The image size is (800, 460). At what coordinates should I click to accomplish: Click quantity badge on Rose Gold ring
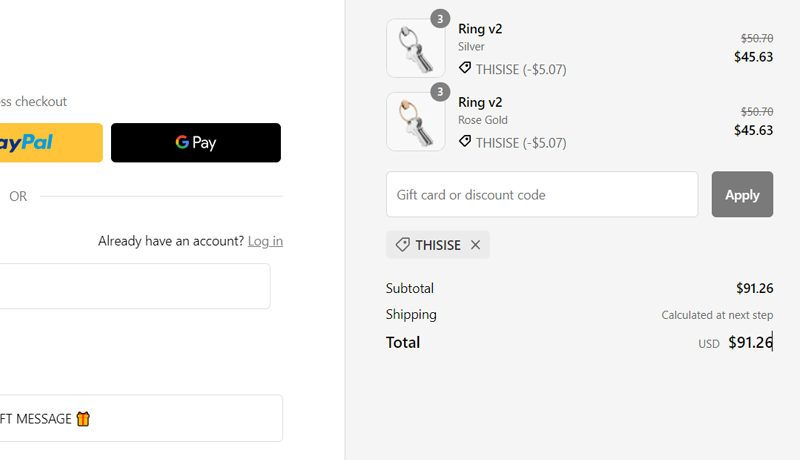(x=440, y=93)
